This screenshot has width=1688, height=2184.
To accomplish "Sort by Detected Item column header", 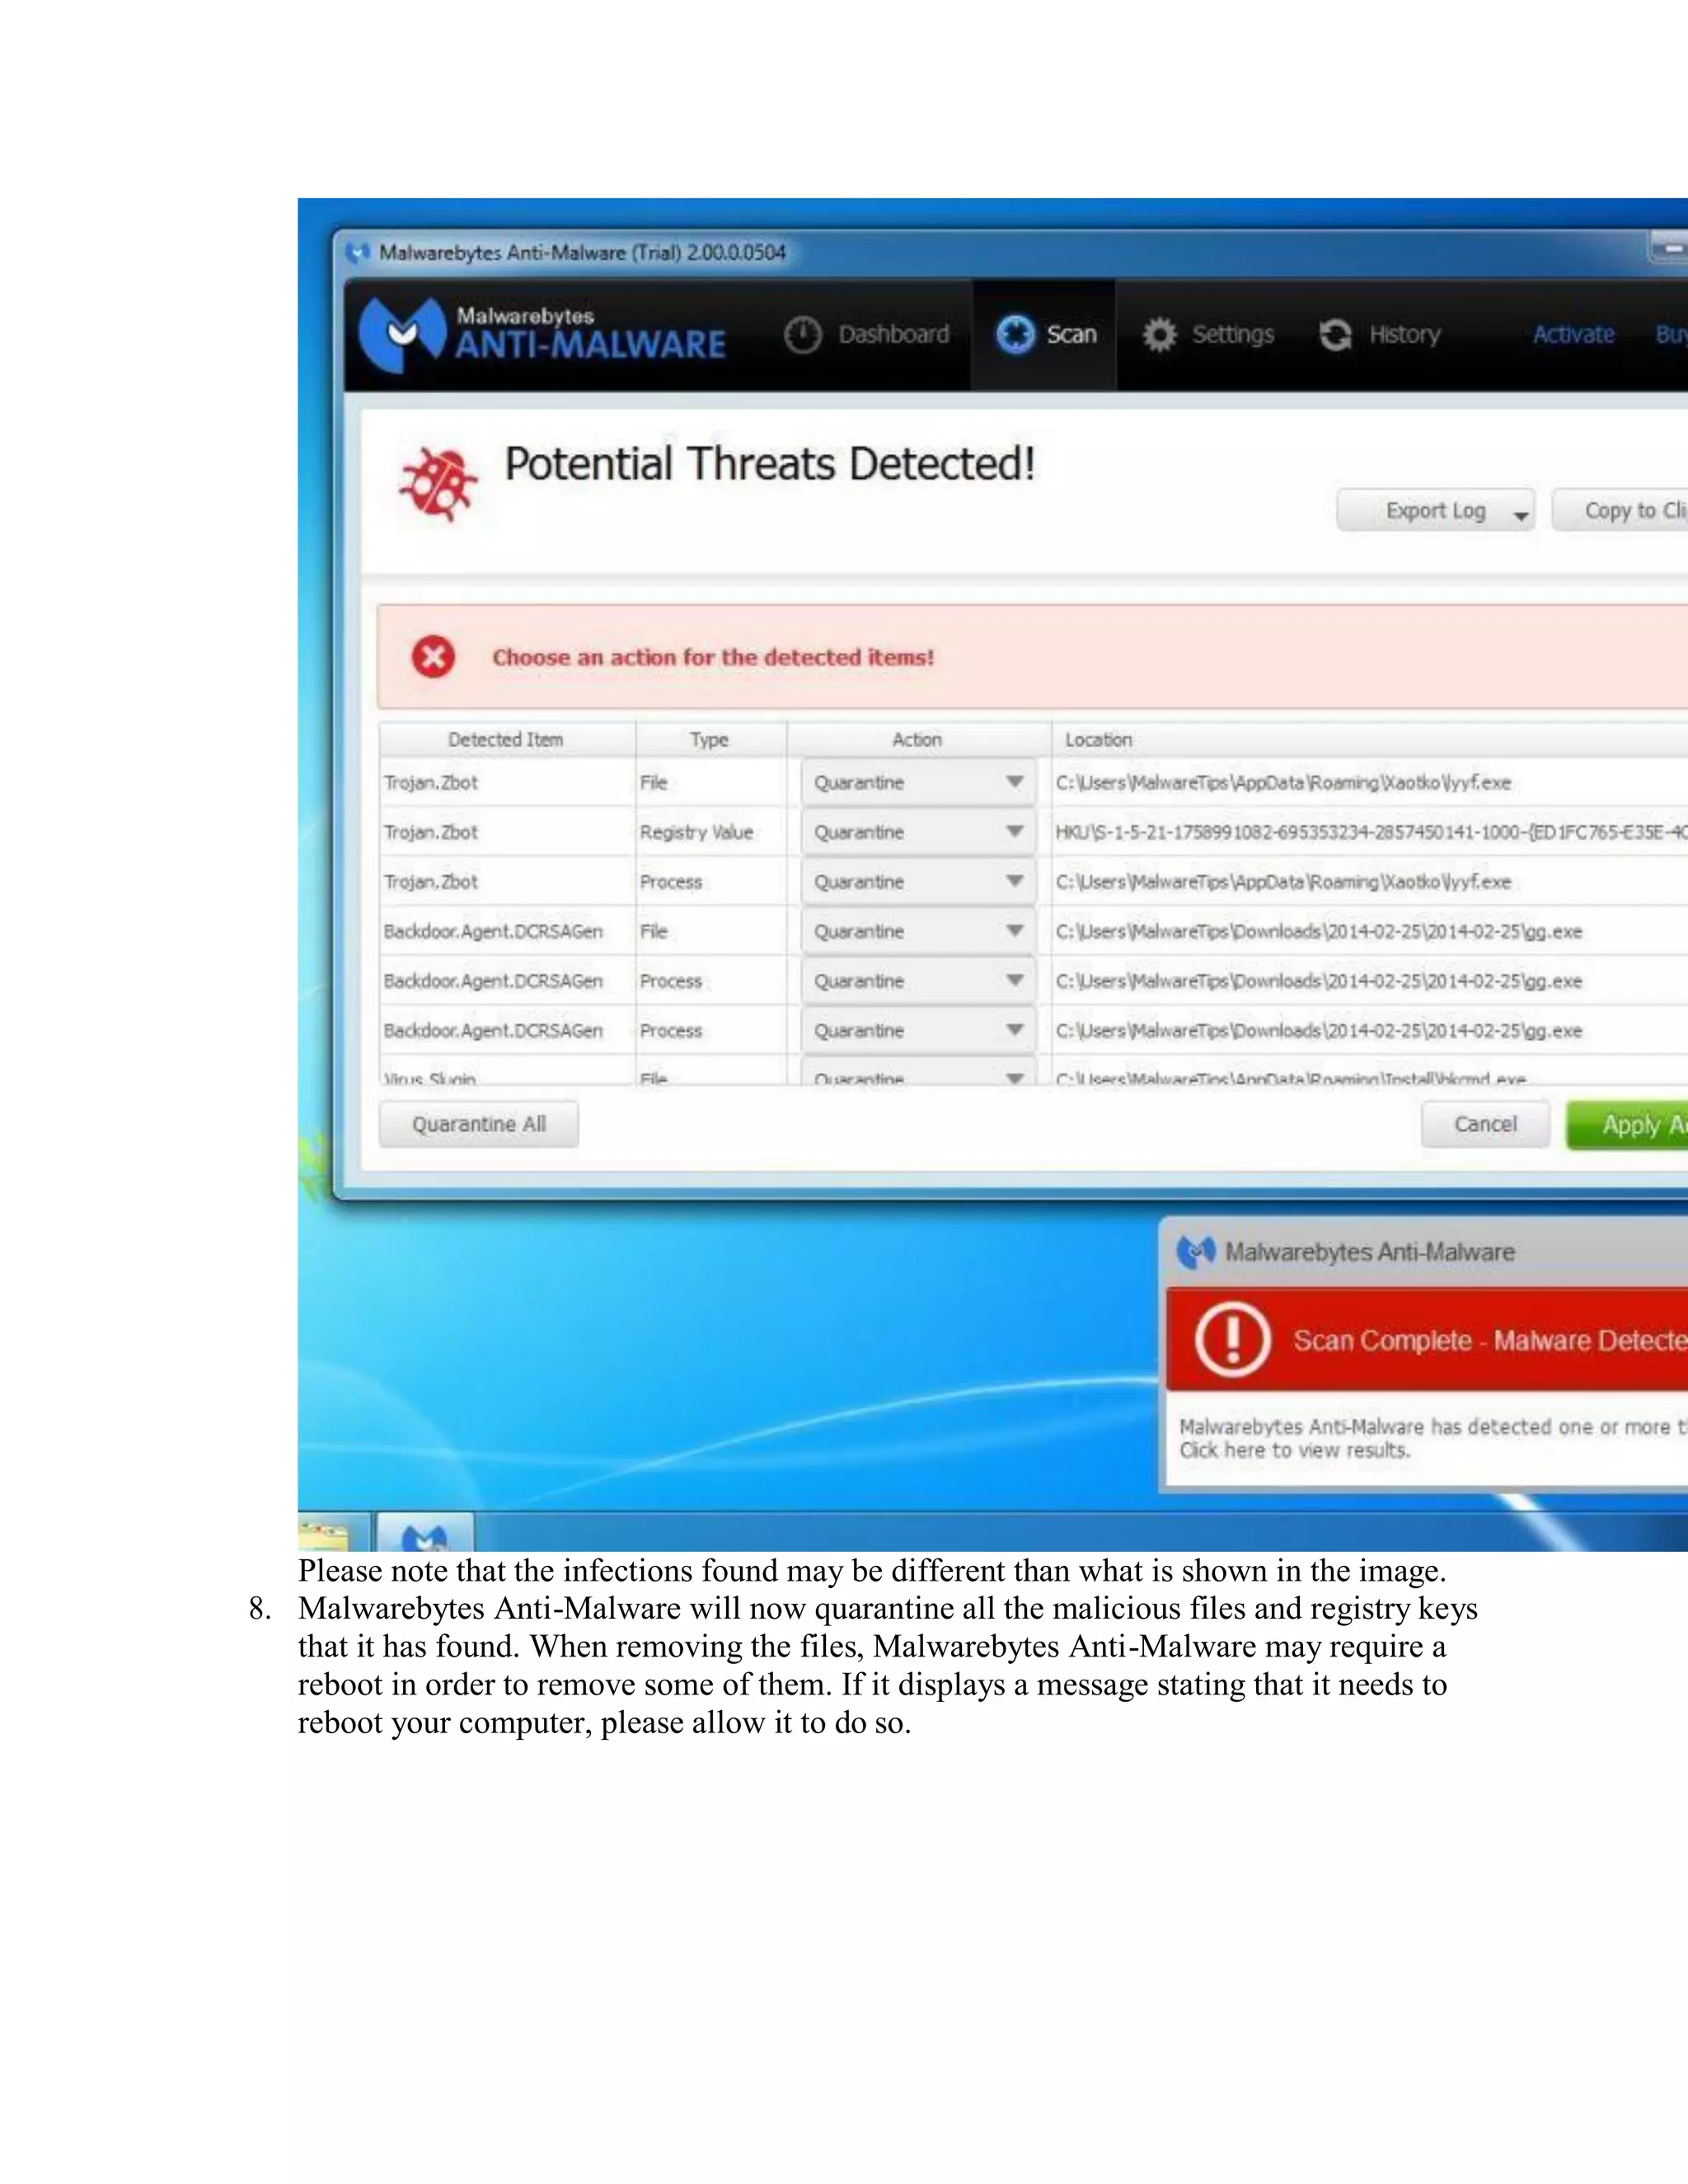I will coord(507,740).
